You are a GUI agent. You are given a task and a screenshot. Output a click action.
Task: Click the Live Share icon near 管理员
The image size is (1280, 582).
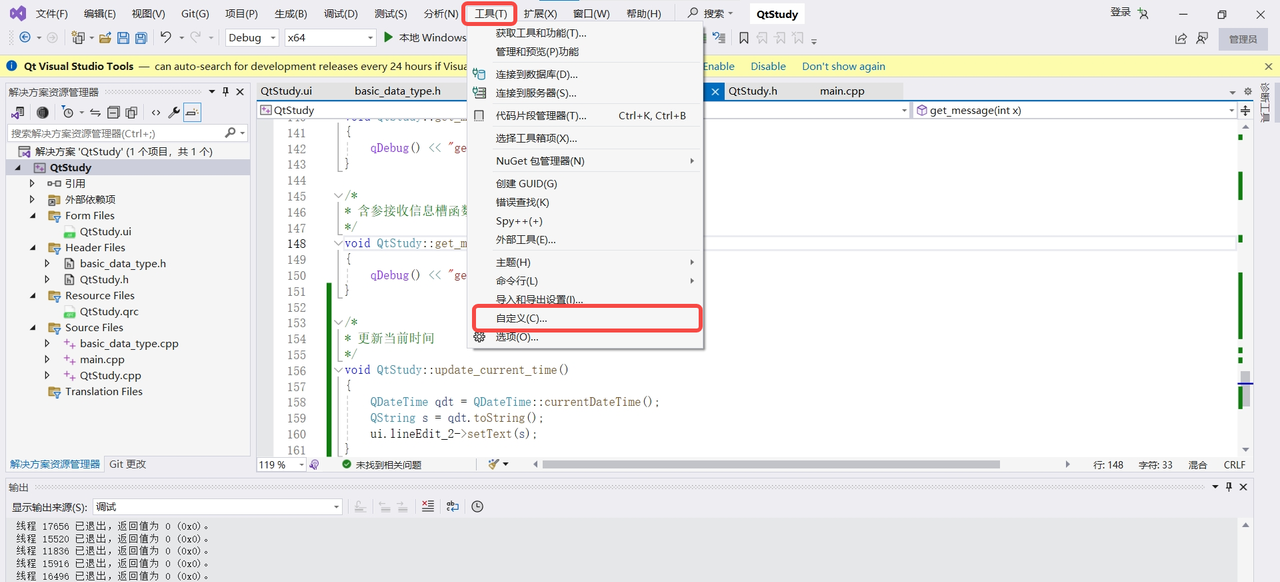[1181, 38]
